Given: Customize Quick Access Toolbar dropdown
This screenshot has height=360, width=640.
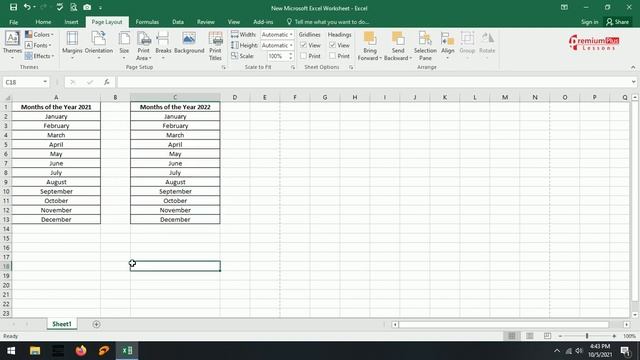Looking at the screenshot, I should 100,8.
